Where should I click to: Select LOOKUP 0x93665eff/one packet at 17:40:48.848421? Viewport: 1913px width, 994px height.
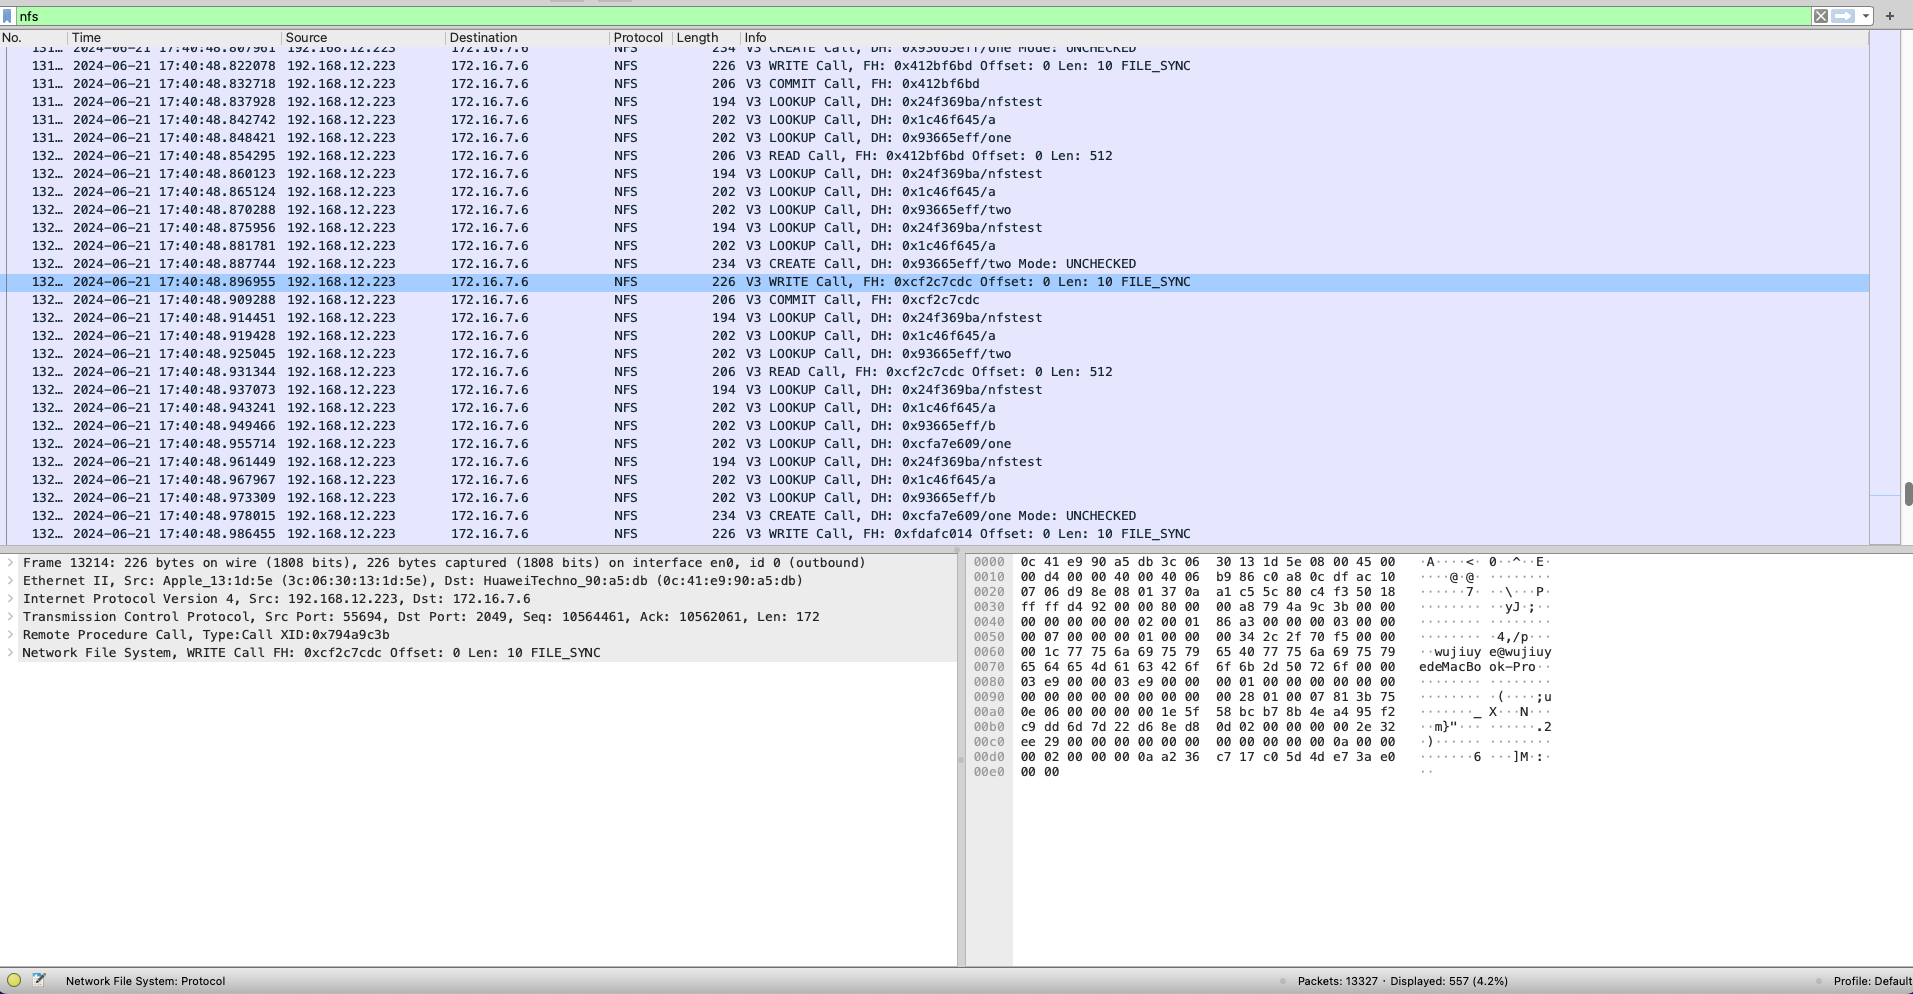[934, 138]
